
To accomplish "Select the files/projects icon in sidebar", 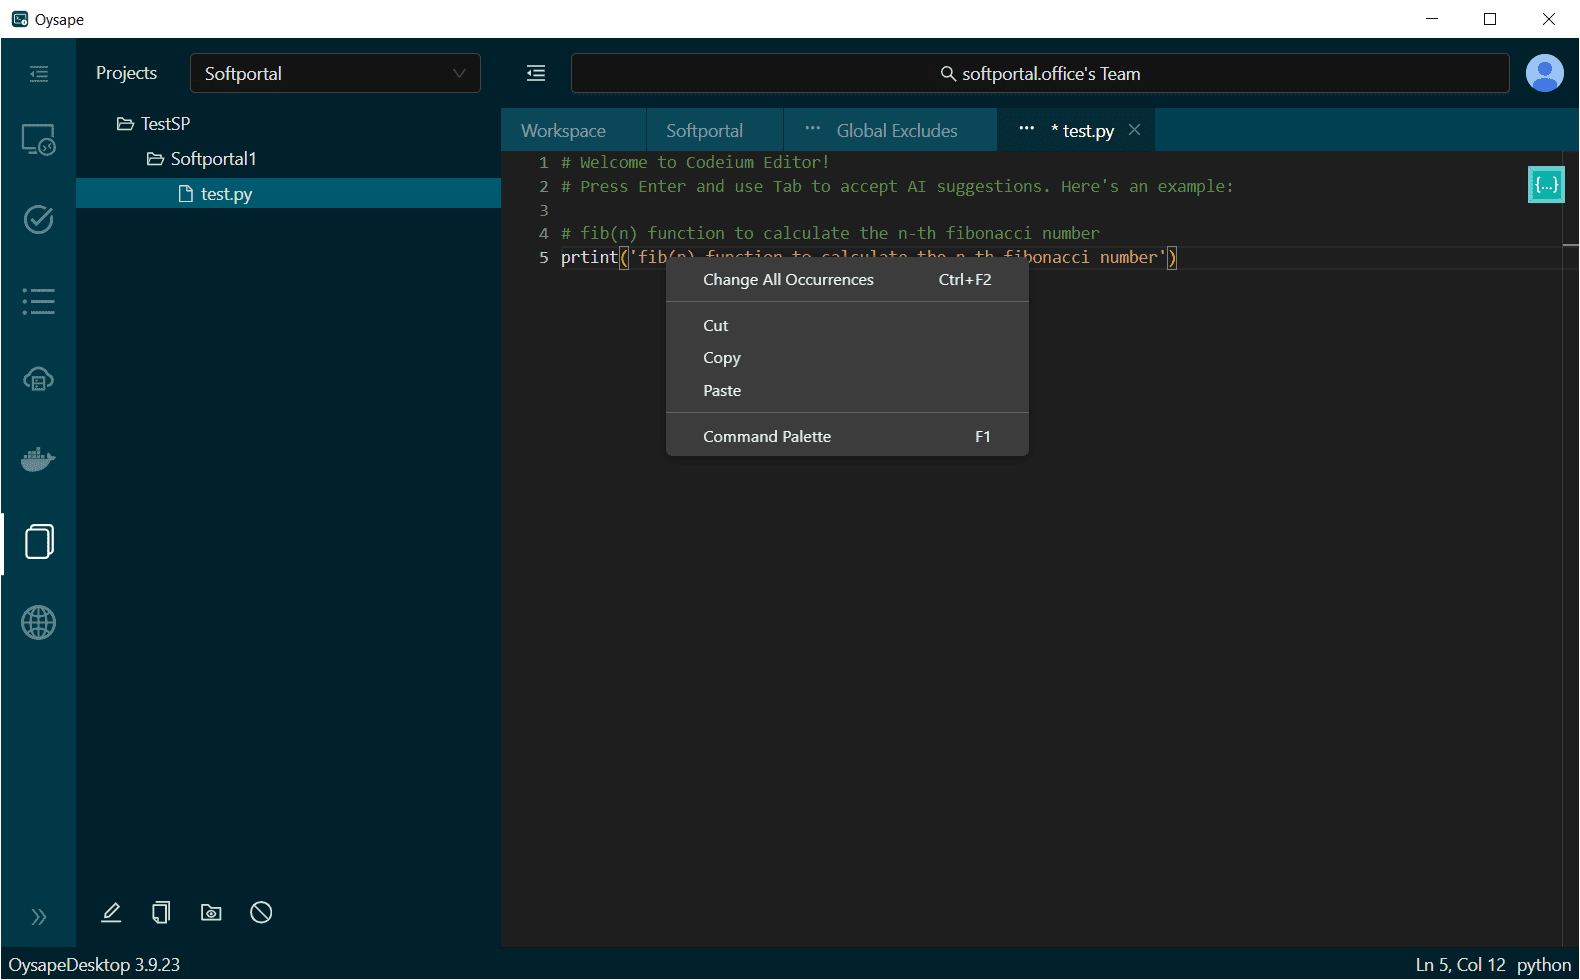I will pyautogui.click(x=39, y=542).
